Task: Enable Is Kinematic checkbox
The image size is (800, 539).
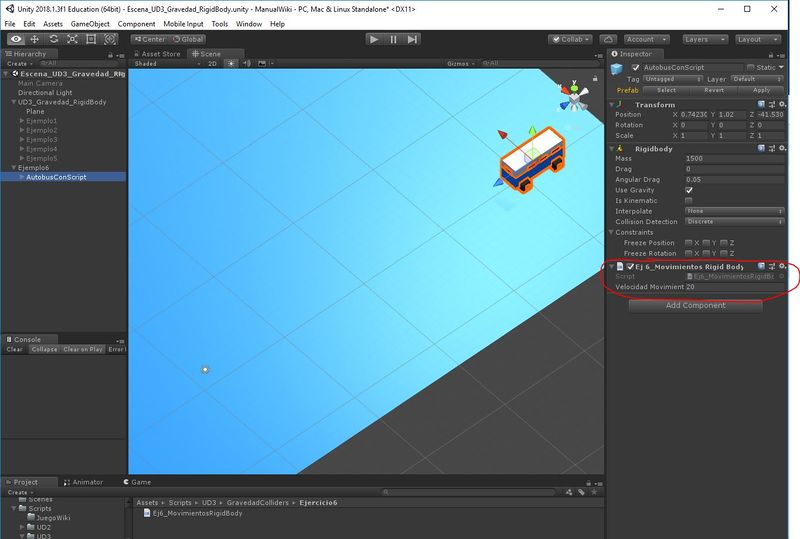Action: (689, 201)
